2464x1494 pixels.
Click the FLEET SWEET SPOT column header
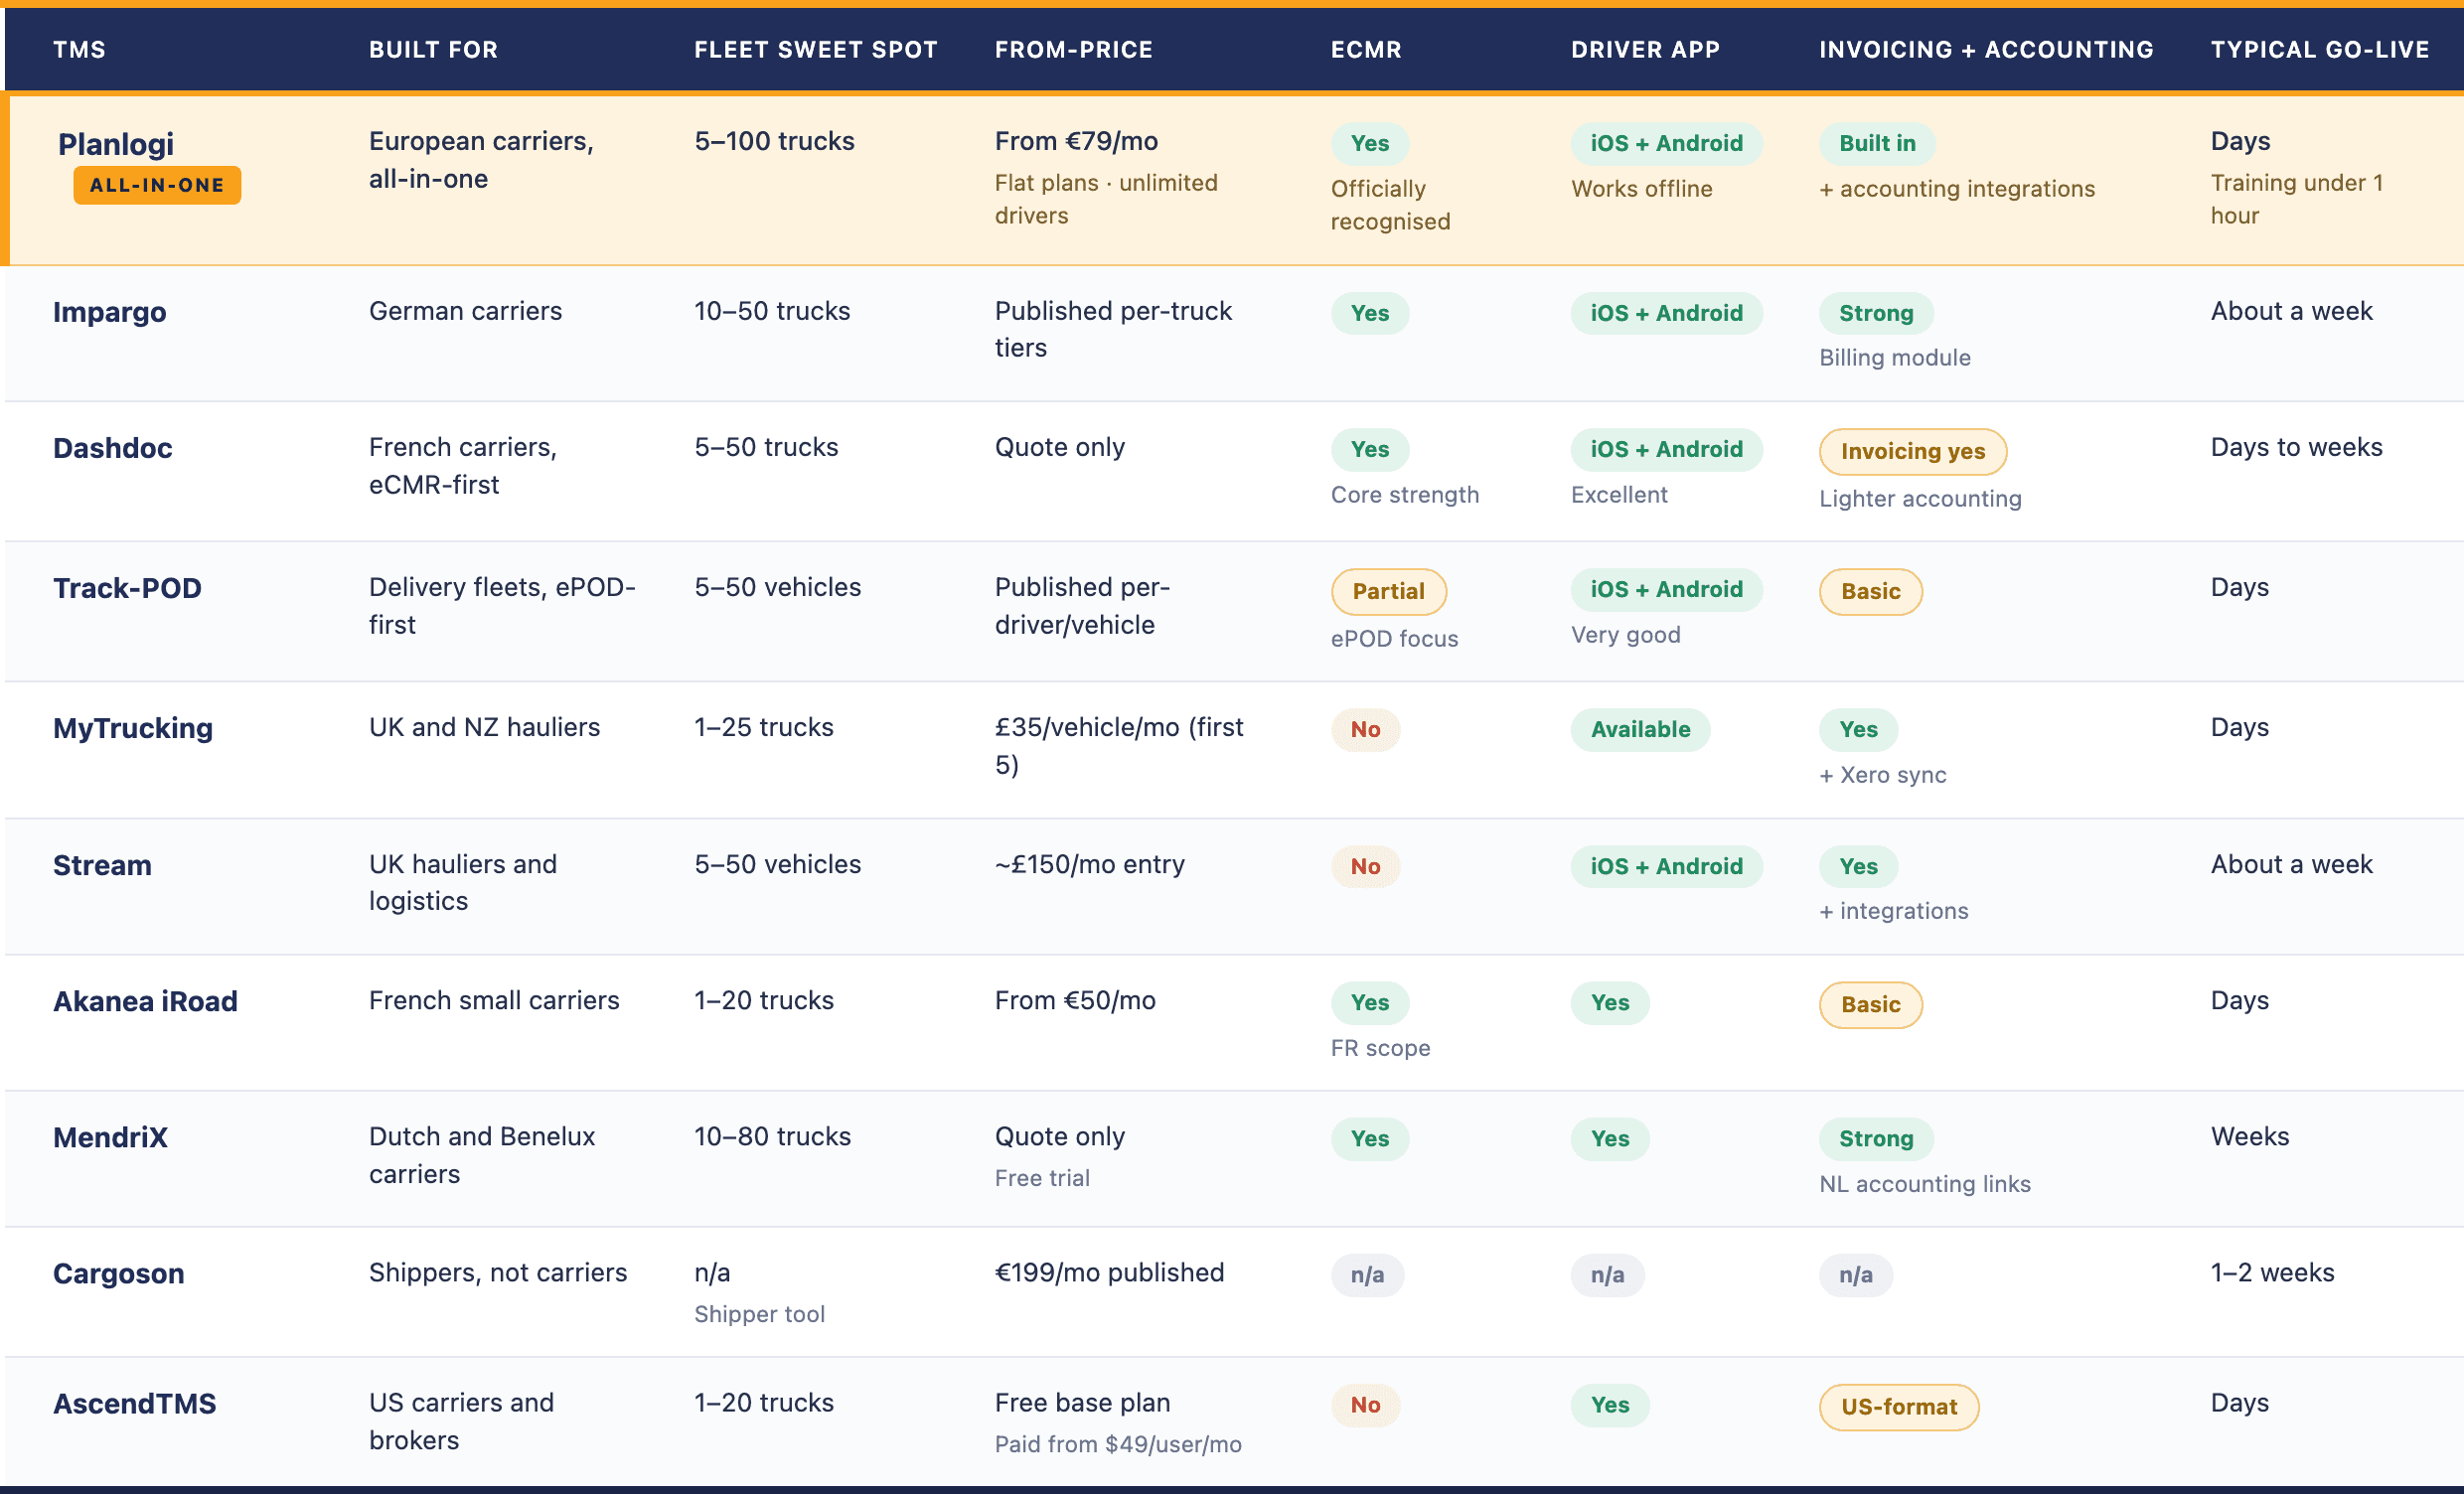(816, 49)
